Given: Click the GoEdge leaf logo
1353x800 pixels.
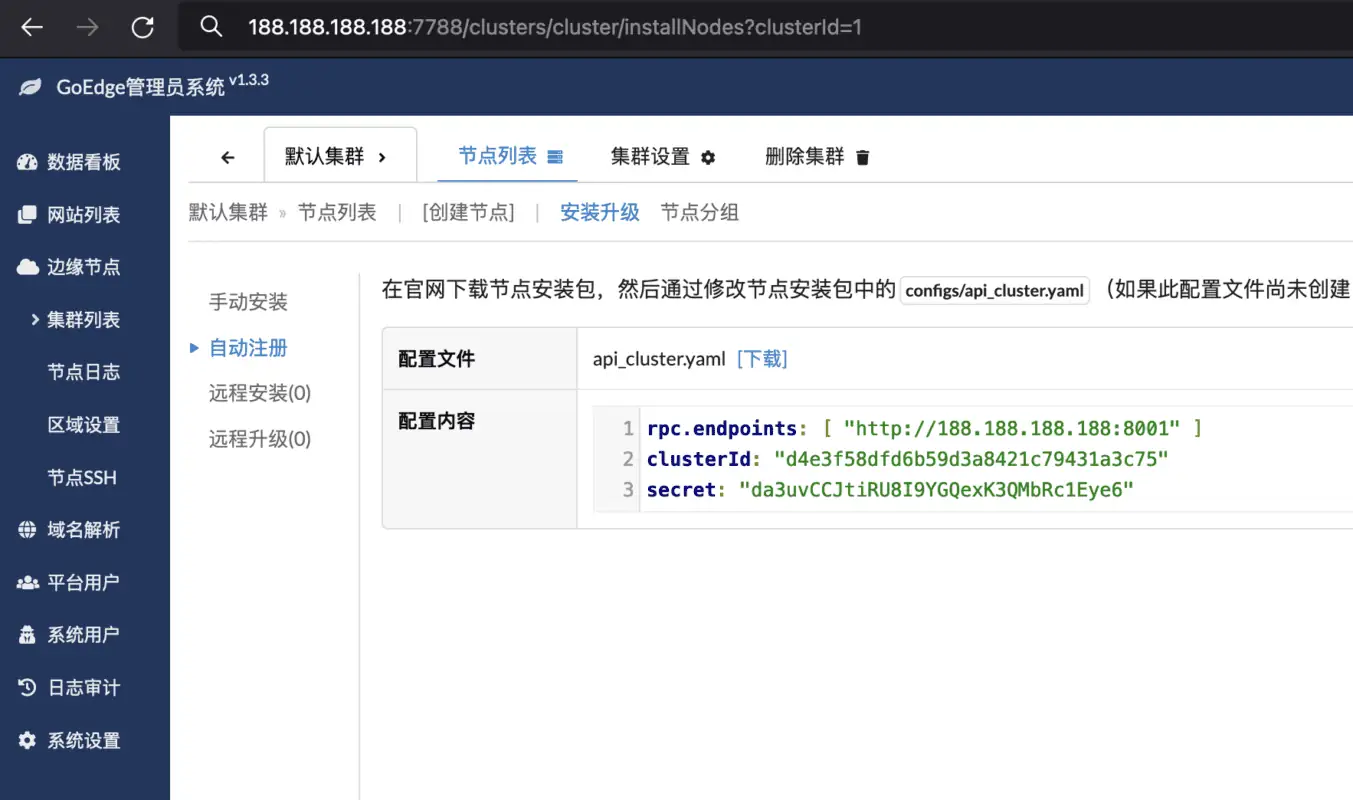Looking at the screenshot, I should click(28, 86).
